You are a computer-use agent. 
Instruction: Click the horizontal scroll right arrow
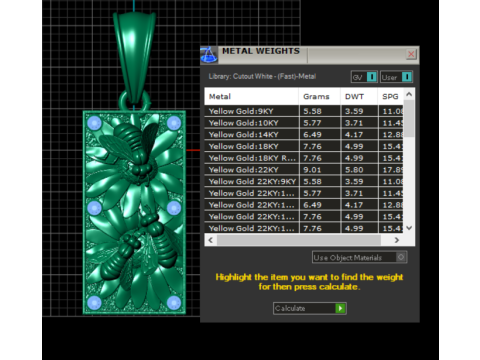(x=397, y=240)
